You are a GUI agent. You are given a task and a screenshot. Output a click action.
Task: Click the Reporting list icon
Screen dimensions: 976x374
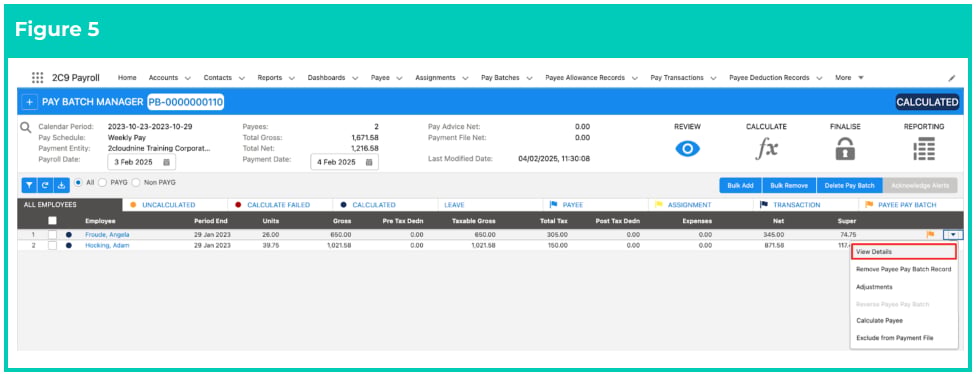924,149
